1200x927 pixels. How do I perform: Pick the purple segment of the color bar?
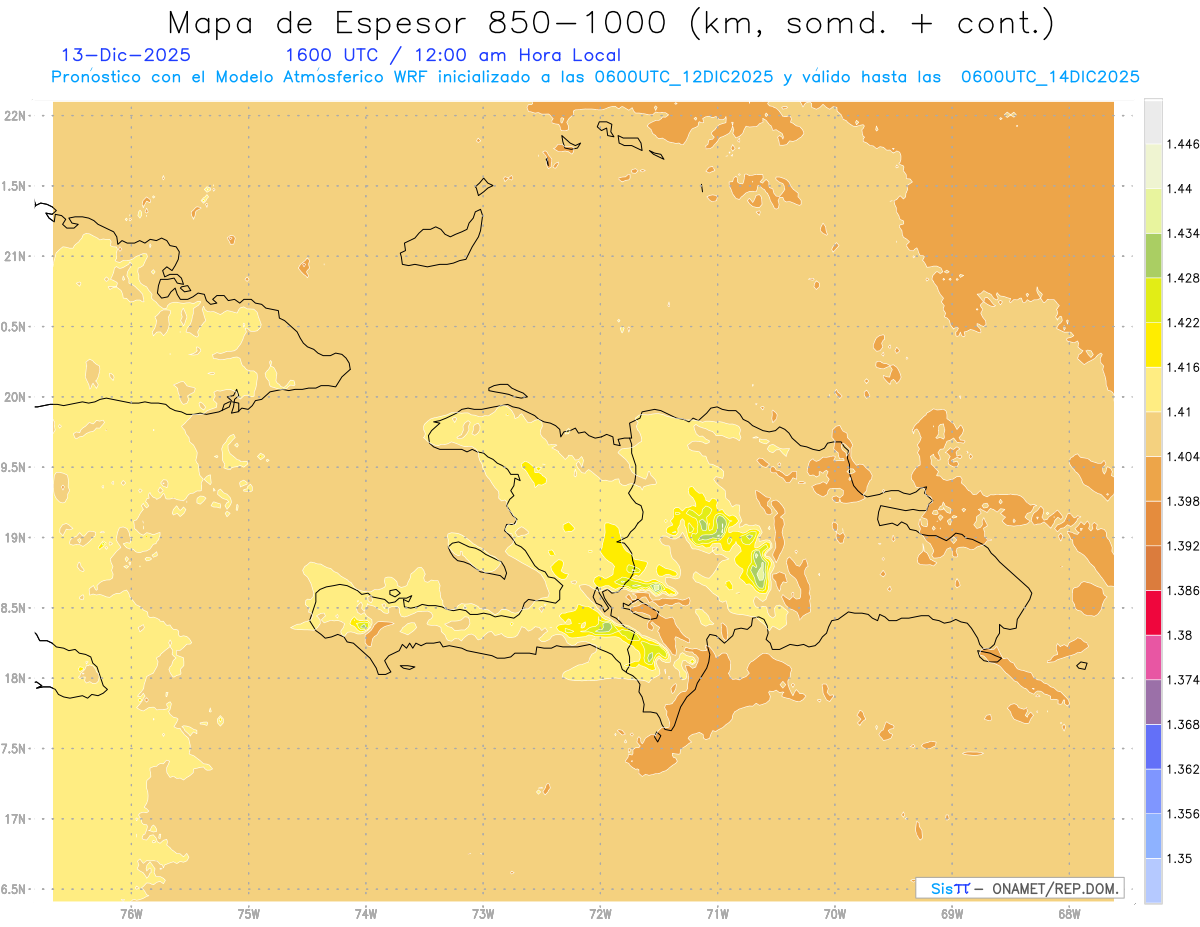pyautogui.click(x=1153, y=702)
